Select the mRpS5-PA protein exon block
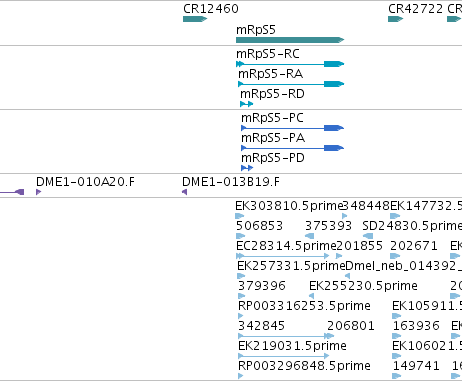The height and width of the screenshot is (381, 462). click(x=334, y=148)
